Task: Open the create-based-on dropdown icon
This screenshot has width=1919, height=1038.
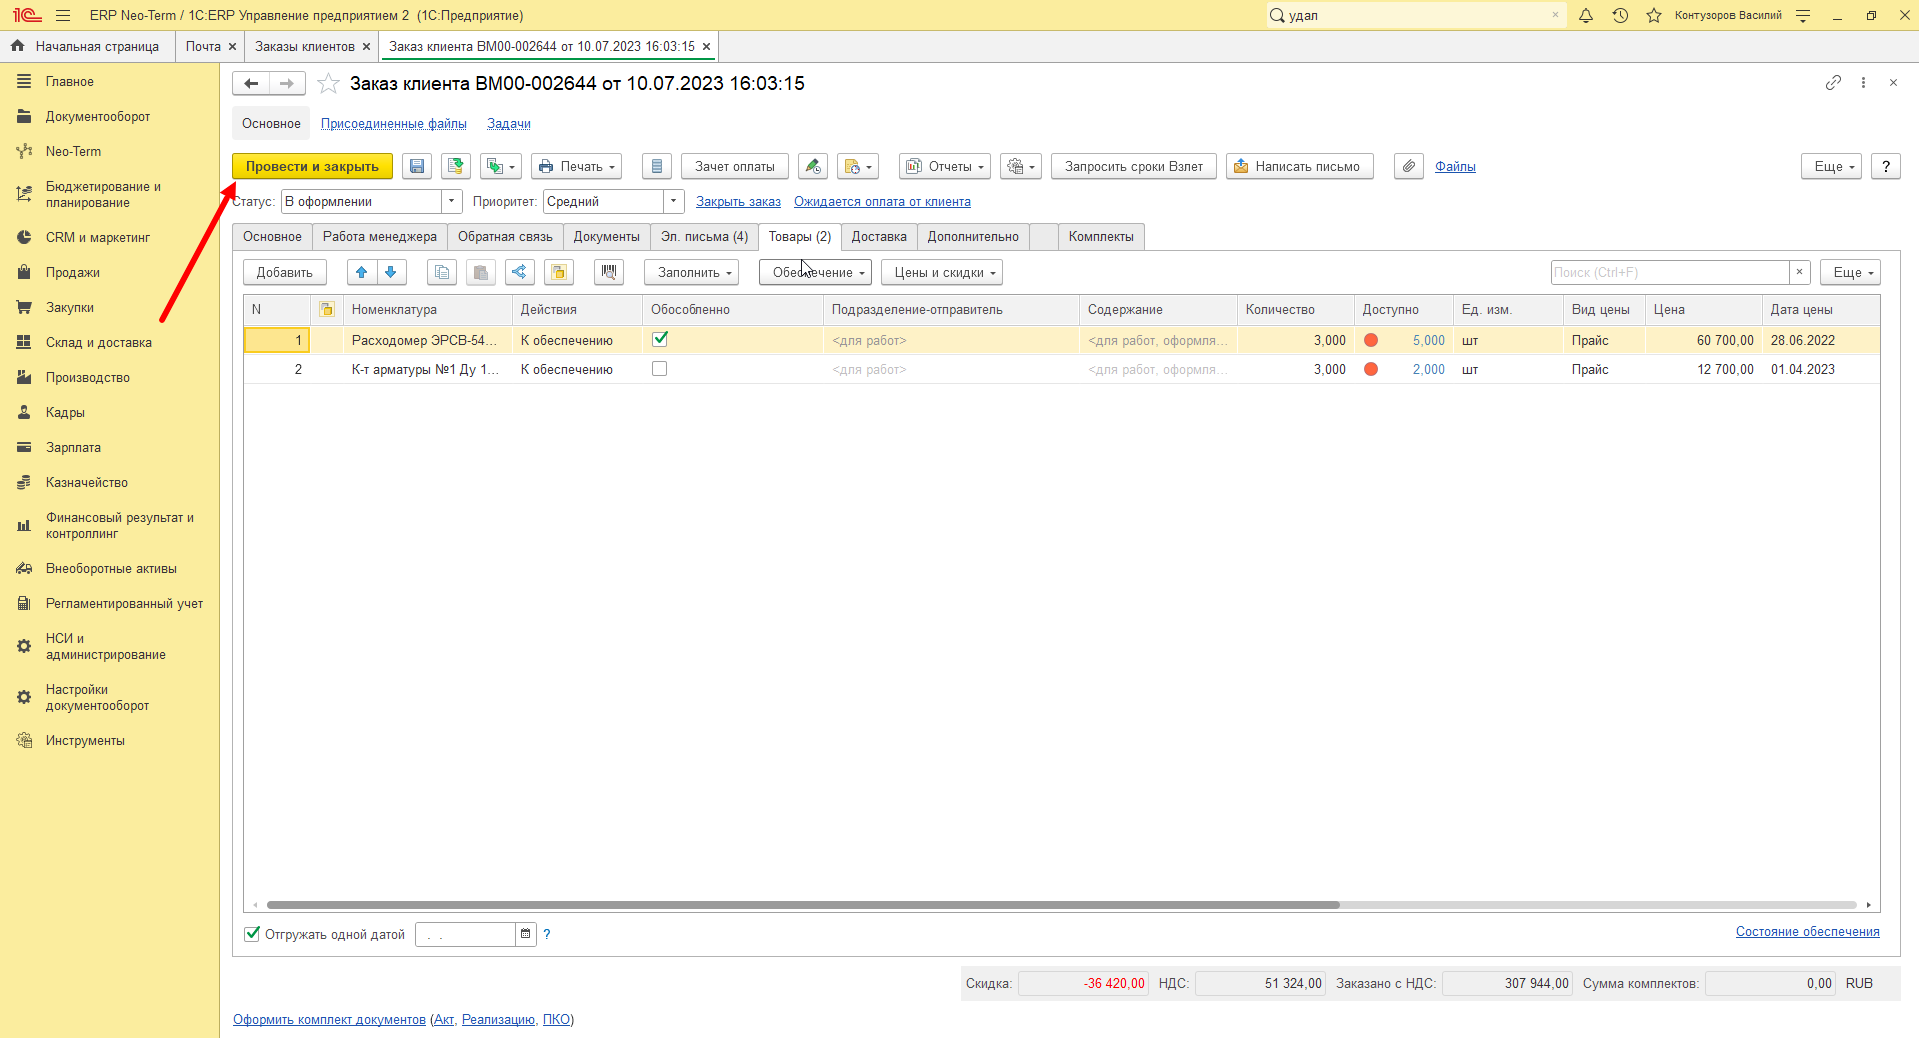Action: click(x=501, y=167)
